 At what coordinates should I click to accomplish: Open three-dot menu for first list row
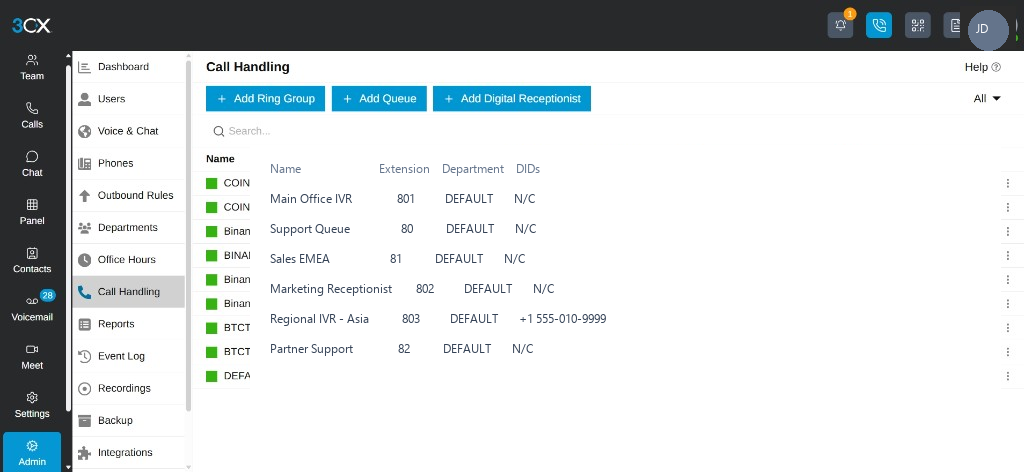(x=1008, y=183)
